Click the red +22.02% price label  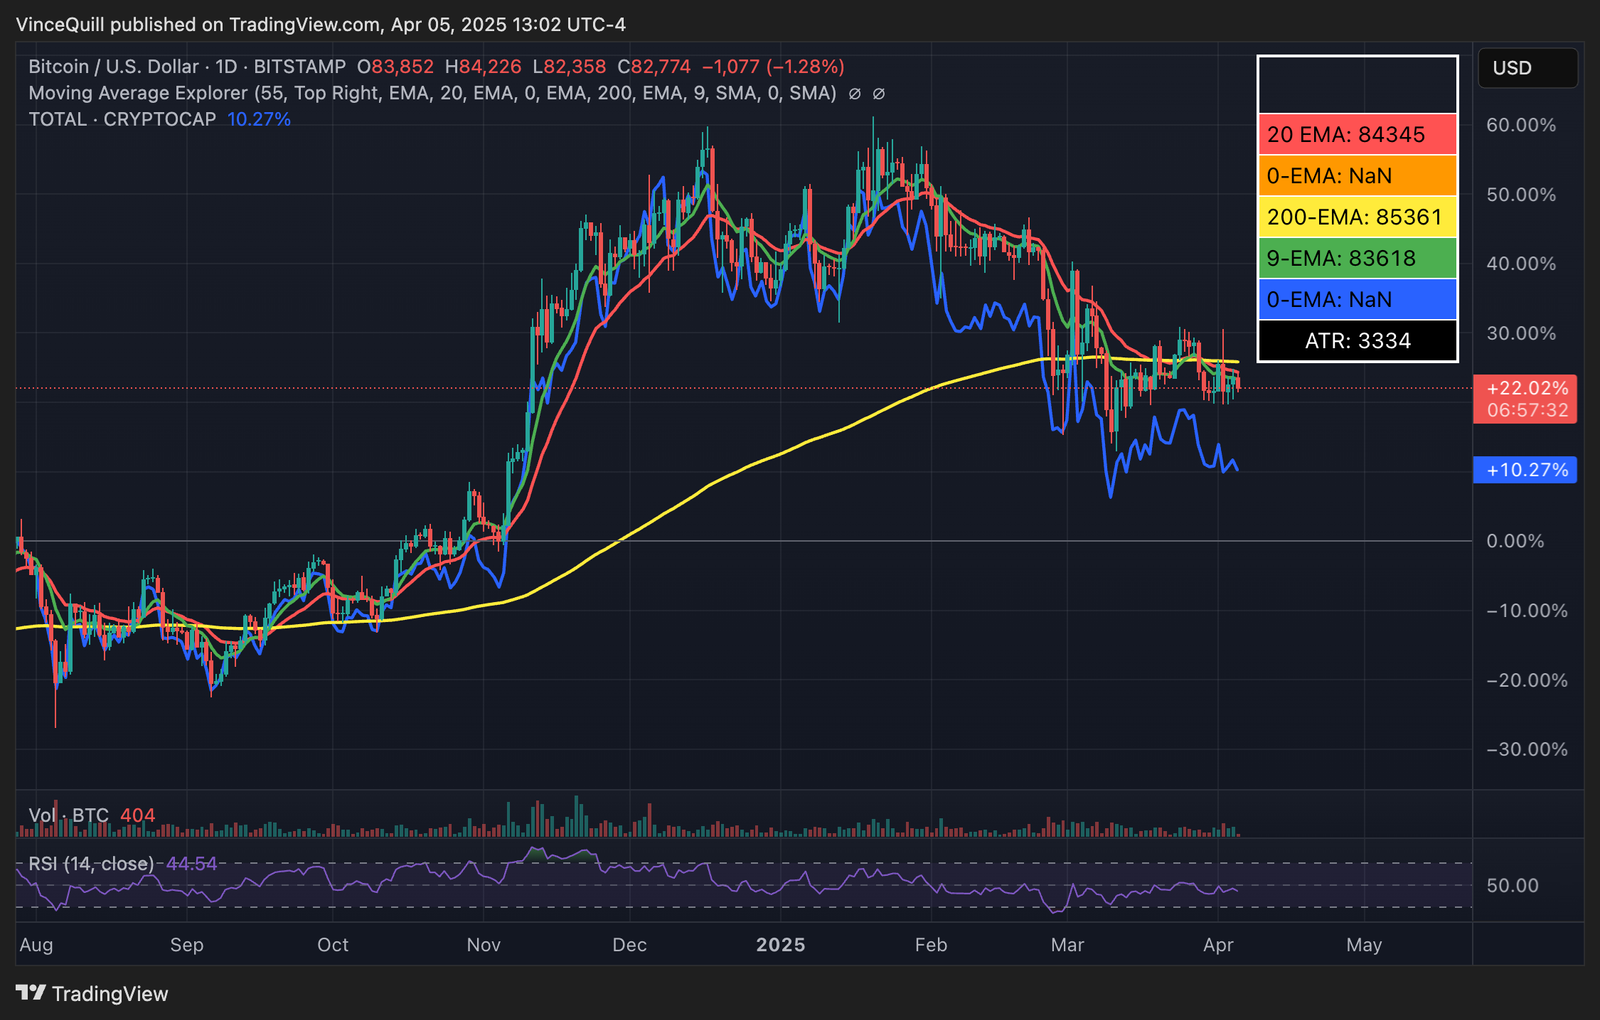pos(1525,388)
